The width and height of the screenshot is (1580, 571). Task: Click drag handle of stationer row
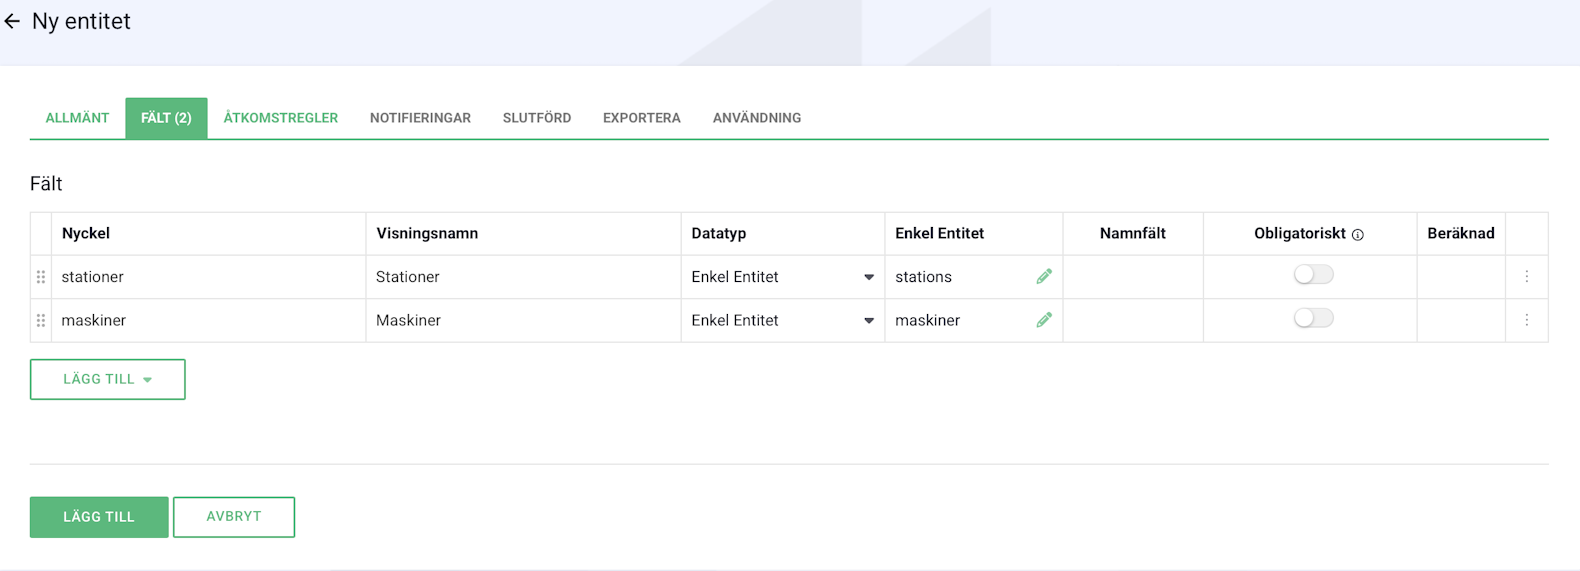click(x=41, y=277)
